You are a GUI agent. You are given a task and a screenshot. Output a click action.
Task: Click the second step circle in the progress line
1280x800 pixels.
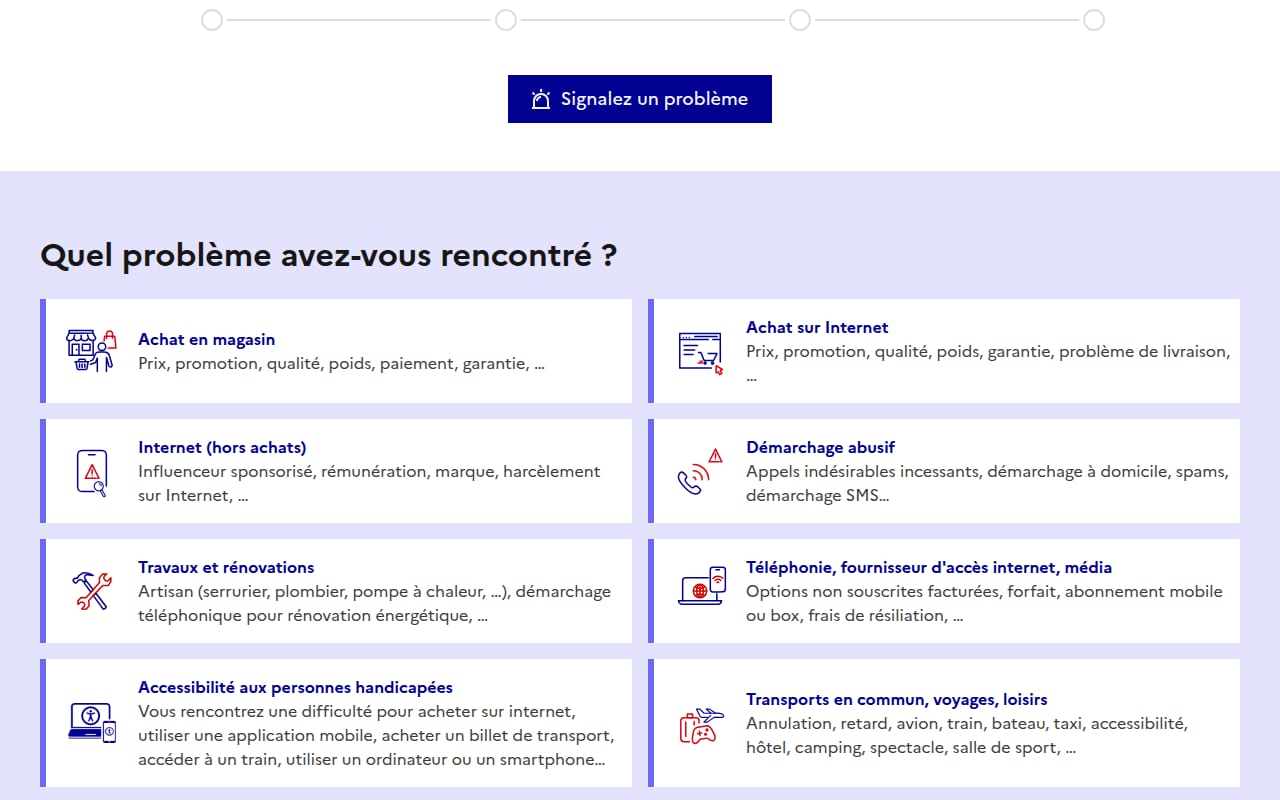[x=506, y=20]
